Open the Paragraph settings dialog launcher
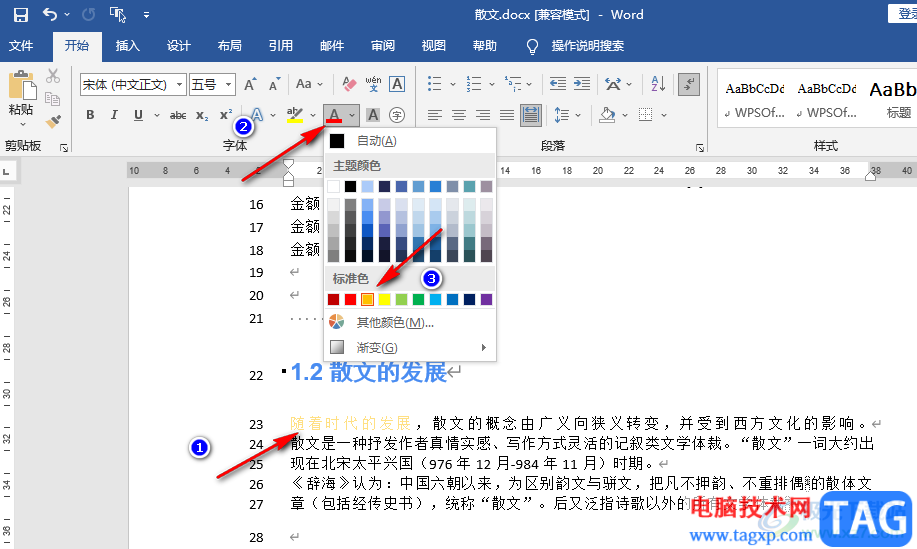This screenshot has height=549, width=917. pyautogui.click(x=700, y=148)
